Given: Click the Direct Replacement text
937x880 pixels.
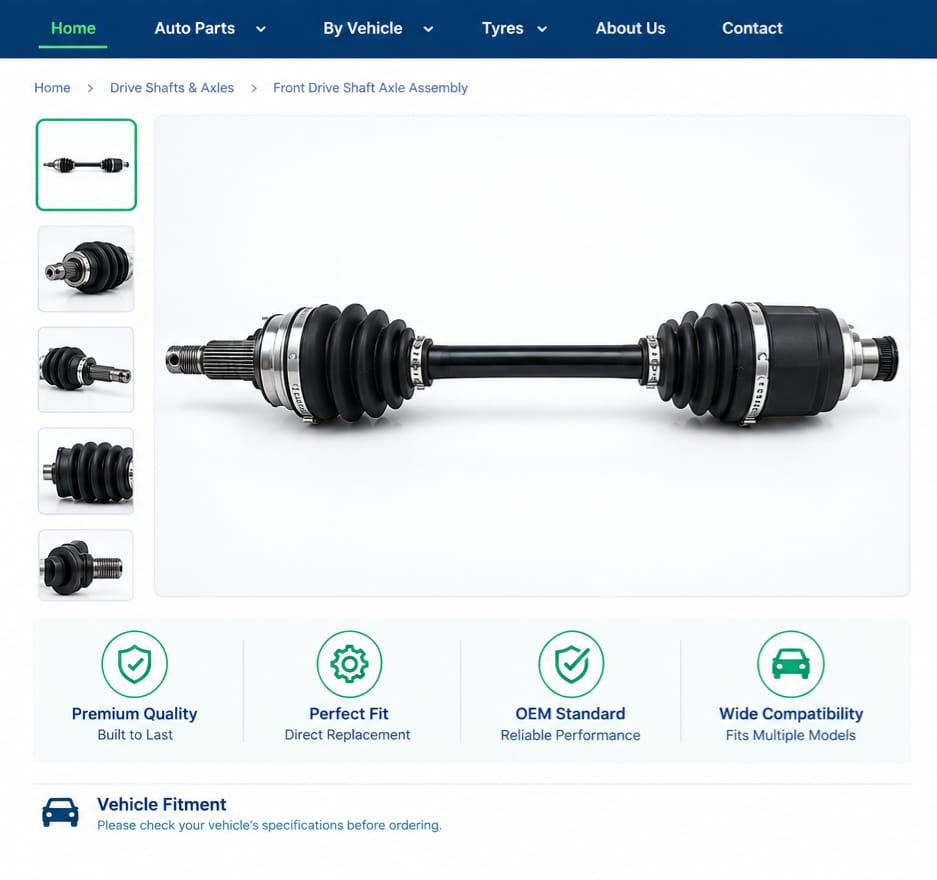Looking at the screenshot, I should point(347,735).
